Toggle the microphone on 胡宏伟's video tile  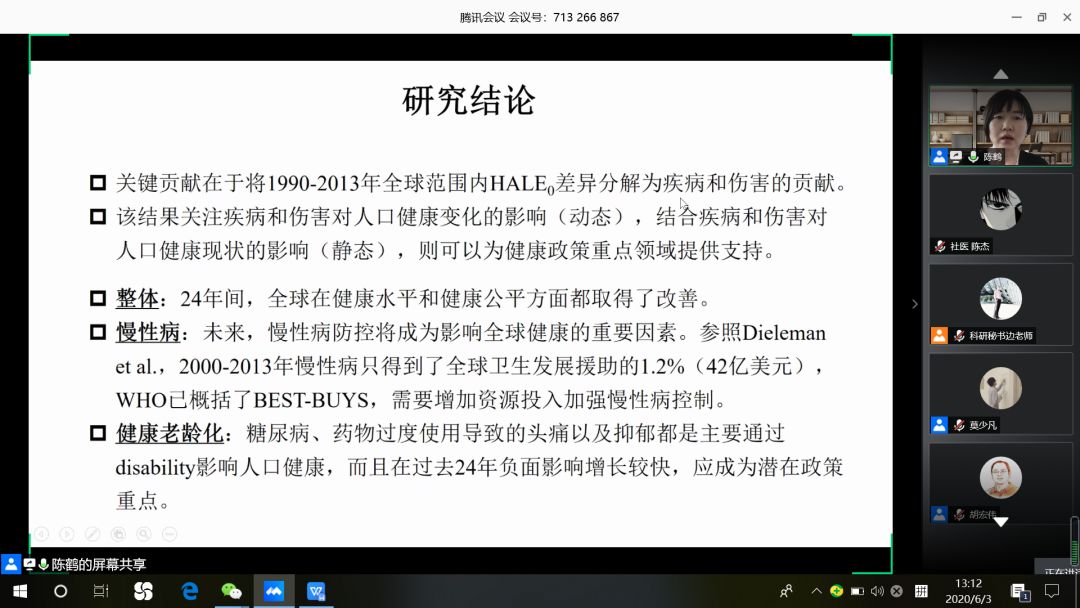click(x=959, y=512)
